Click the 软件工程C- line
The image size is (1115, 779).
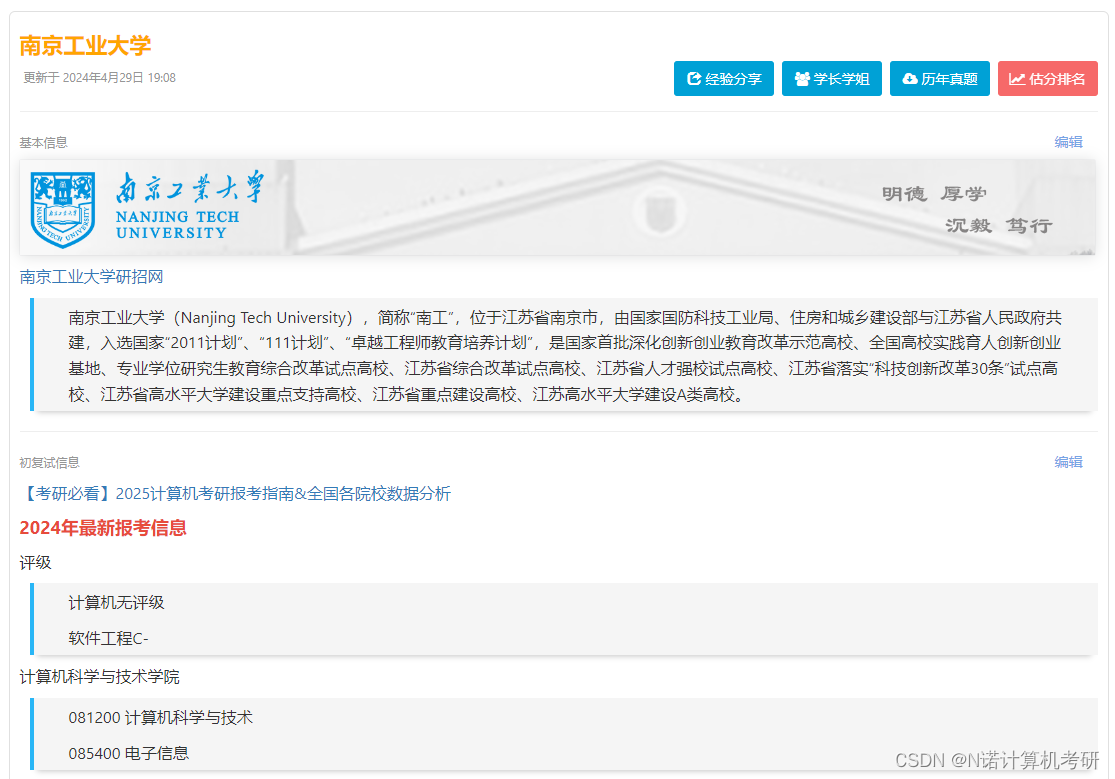108,638
